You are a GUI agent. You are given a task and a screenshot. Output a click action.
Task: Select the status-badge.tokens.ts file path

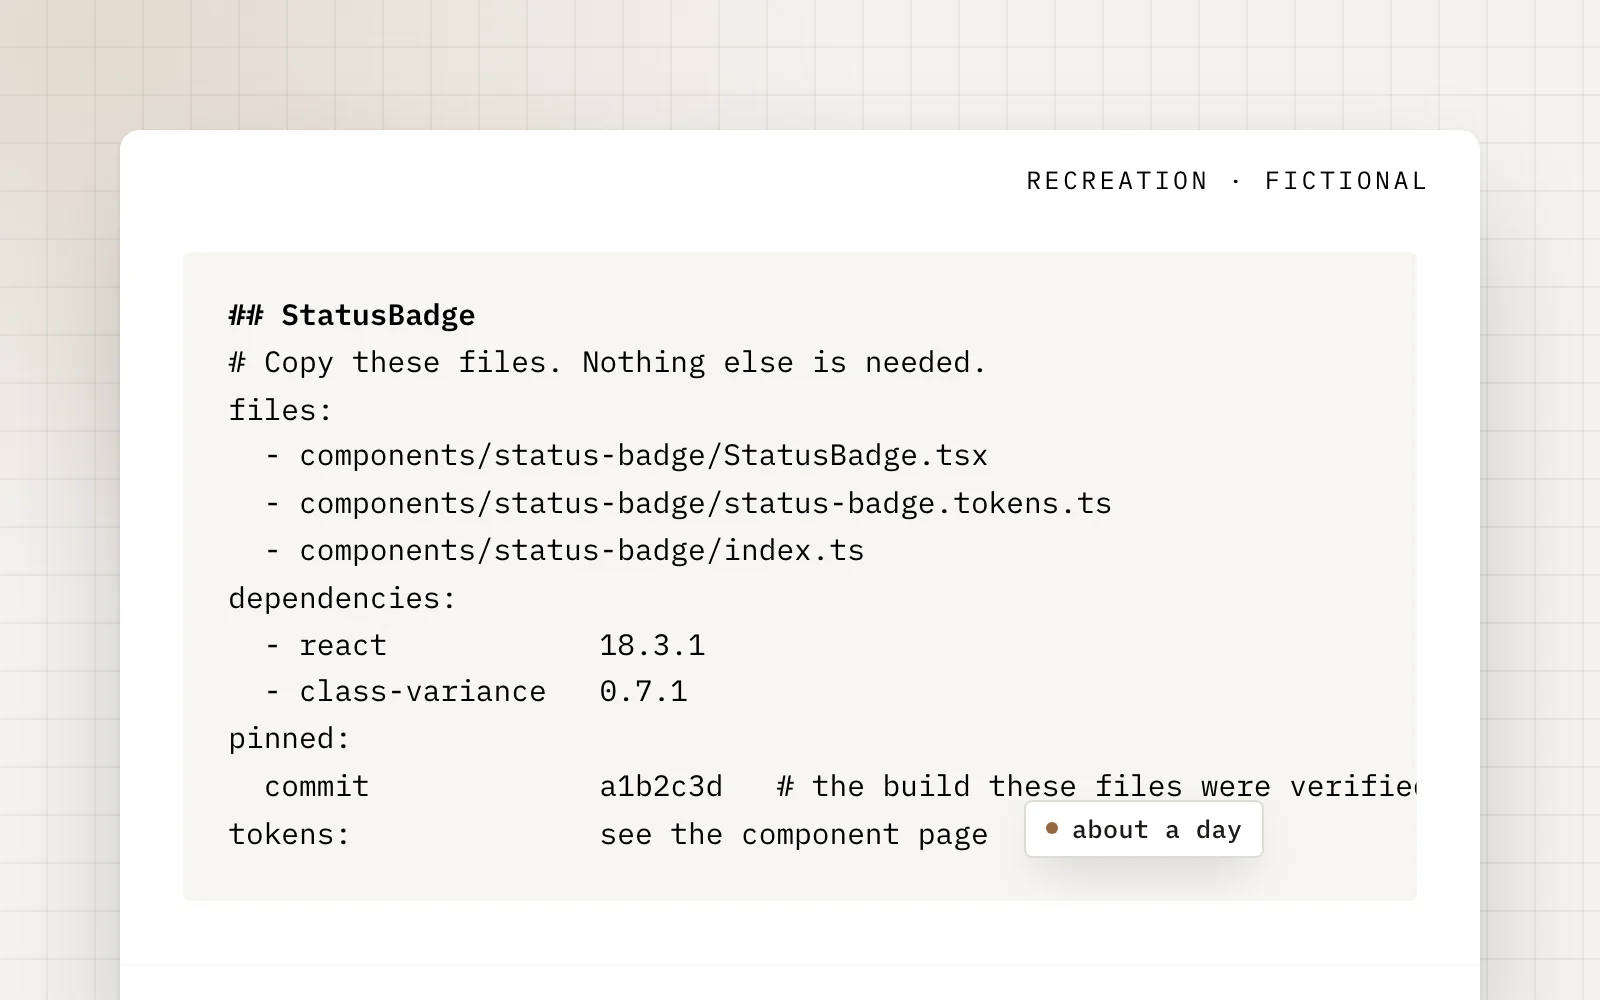(705, 503)
